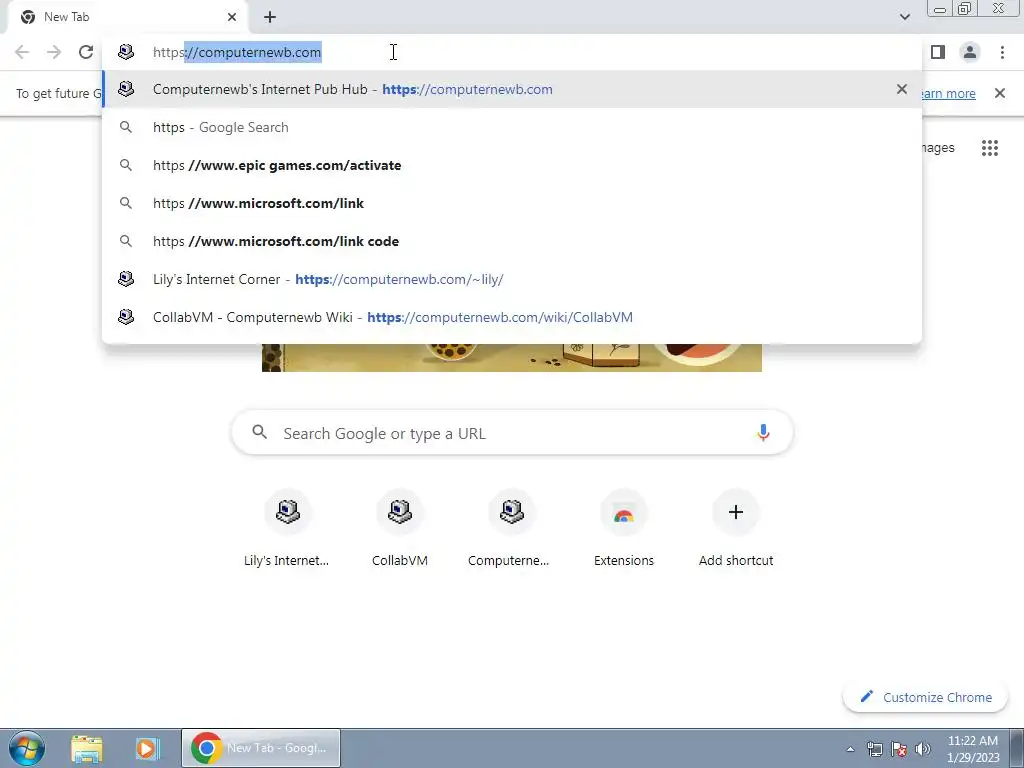Open the volume speaker tray icon
Viewport: 1024px width, 768px height.
coord(923,749)
